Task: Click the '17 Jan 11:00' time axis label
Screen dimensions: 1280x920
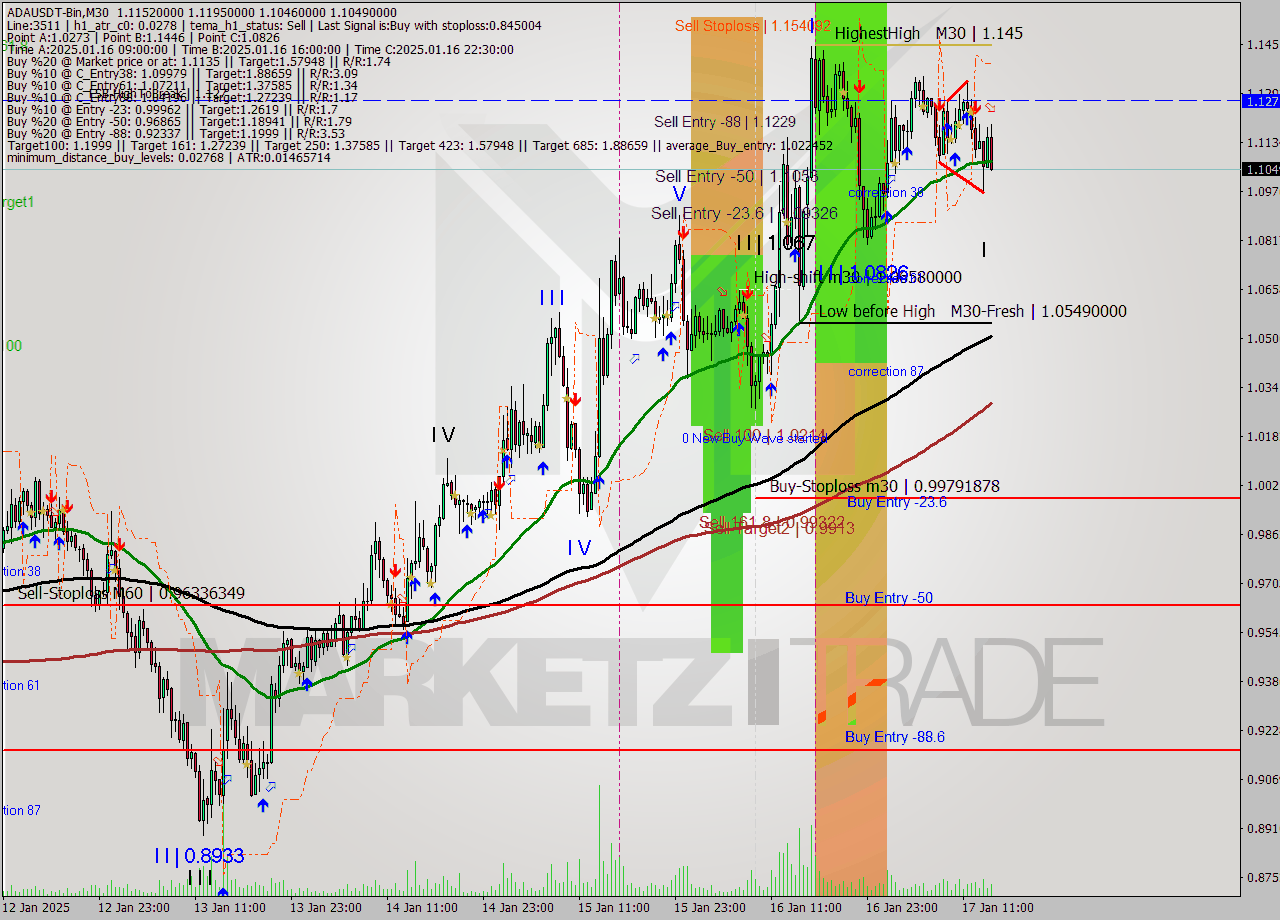Action: click(x=999, y=908)
